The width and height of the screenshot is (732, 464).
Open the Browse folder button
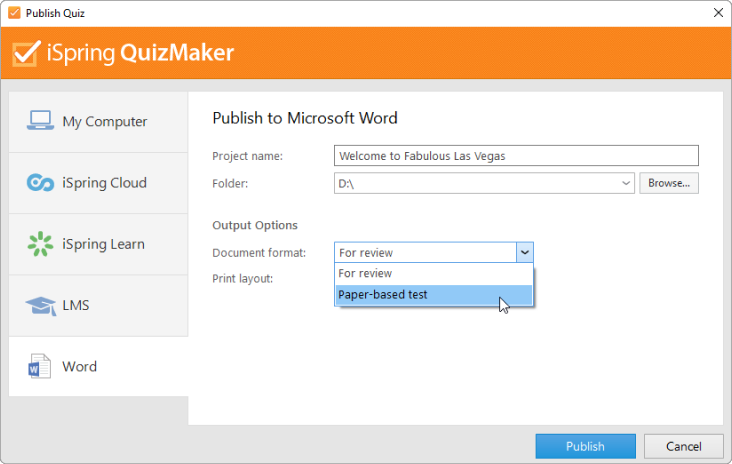pyautogui.click(x=669, y=183)
